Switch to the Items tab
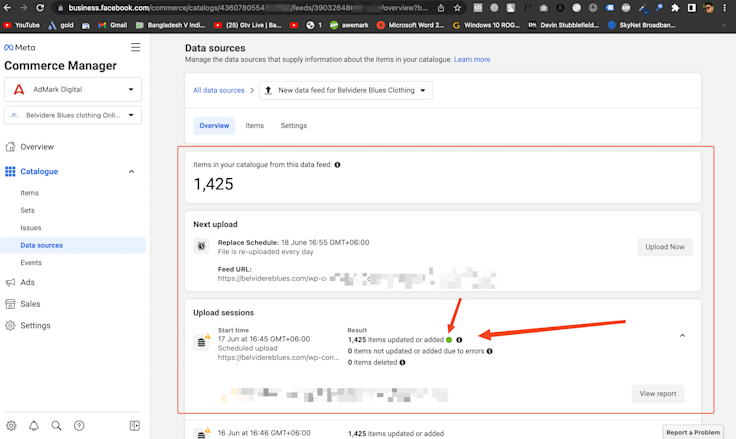This screenshot has height=439, width=736. (x=254, y=126)
